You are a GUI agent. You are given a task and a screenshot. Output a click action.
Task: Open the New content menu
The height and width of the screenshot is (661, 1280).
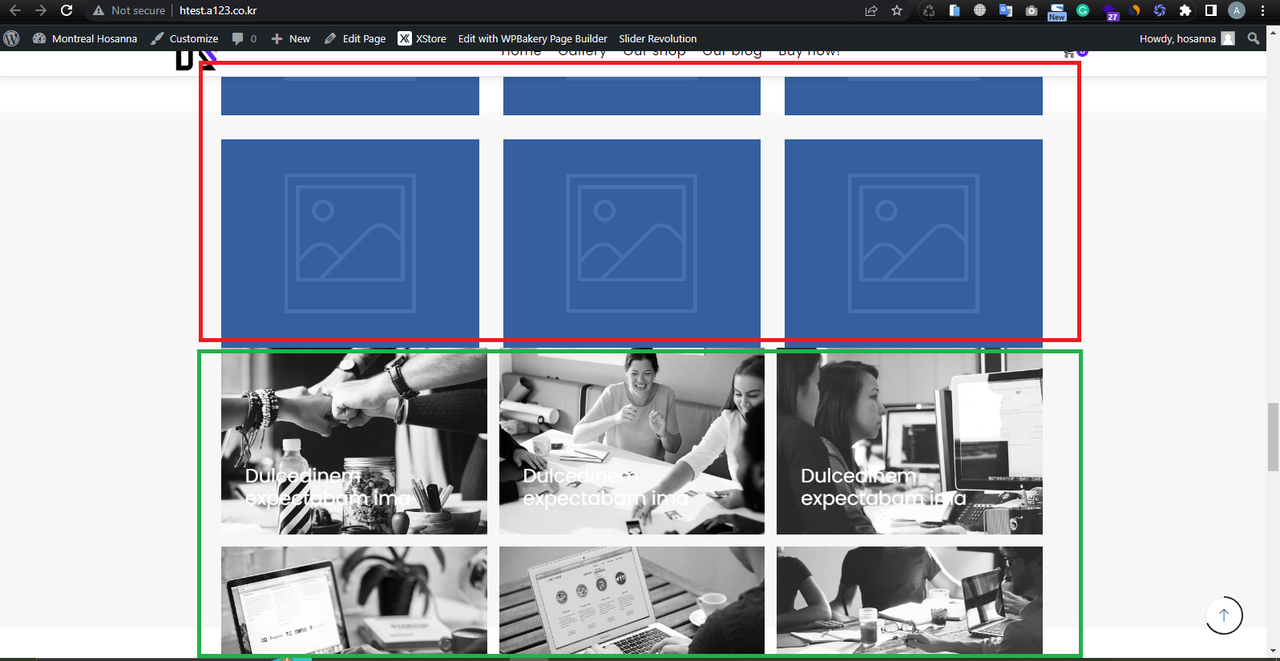(x=291, y=38)
